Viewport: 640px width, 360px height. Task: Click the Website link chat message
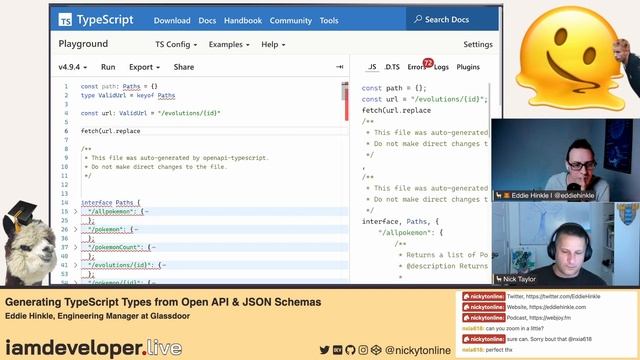[524, 307]
